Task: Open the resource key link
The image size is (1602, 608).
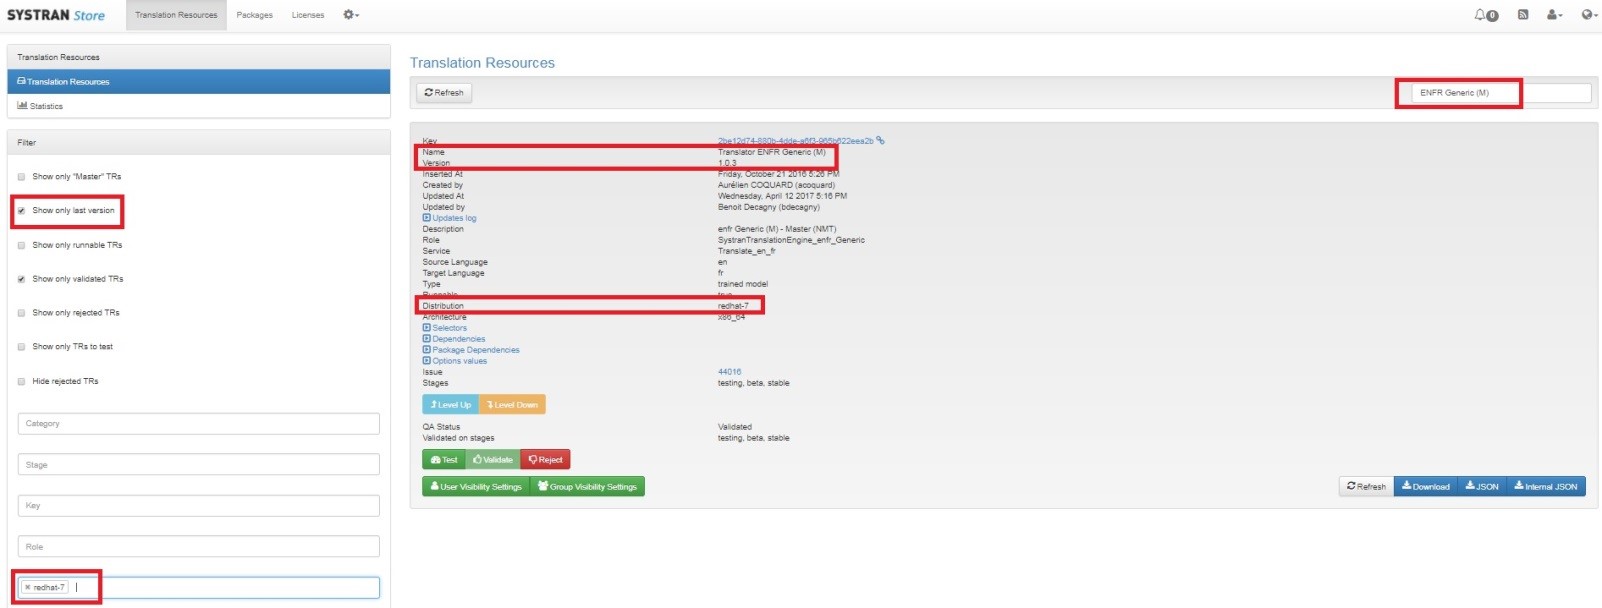Action: click(795, 141)
